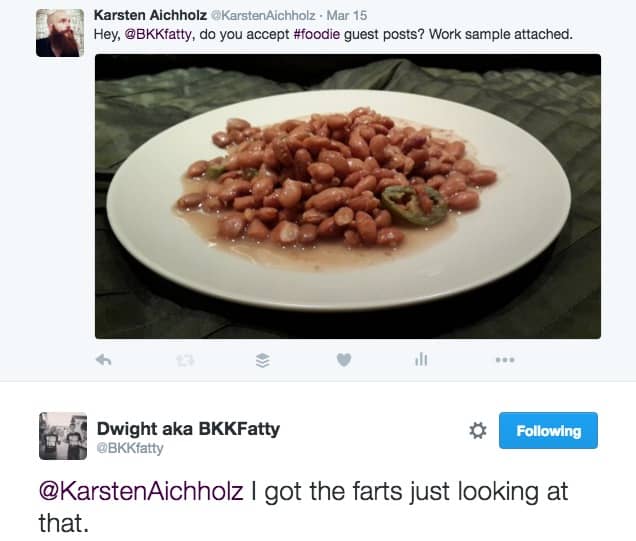The image size is (636, 541).
Task: Click the Buffer stack icon below photo
Action: coord(262,360)
